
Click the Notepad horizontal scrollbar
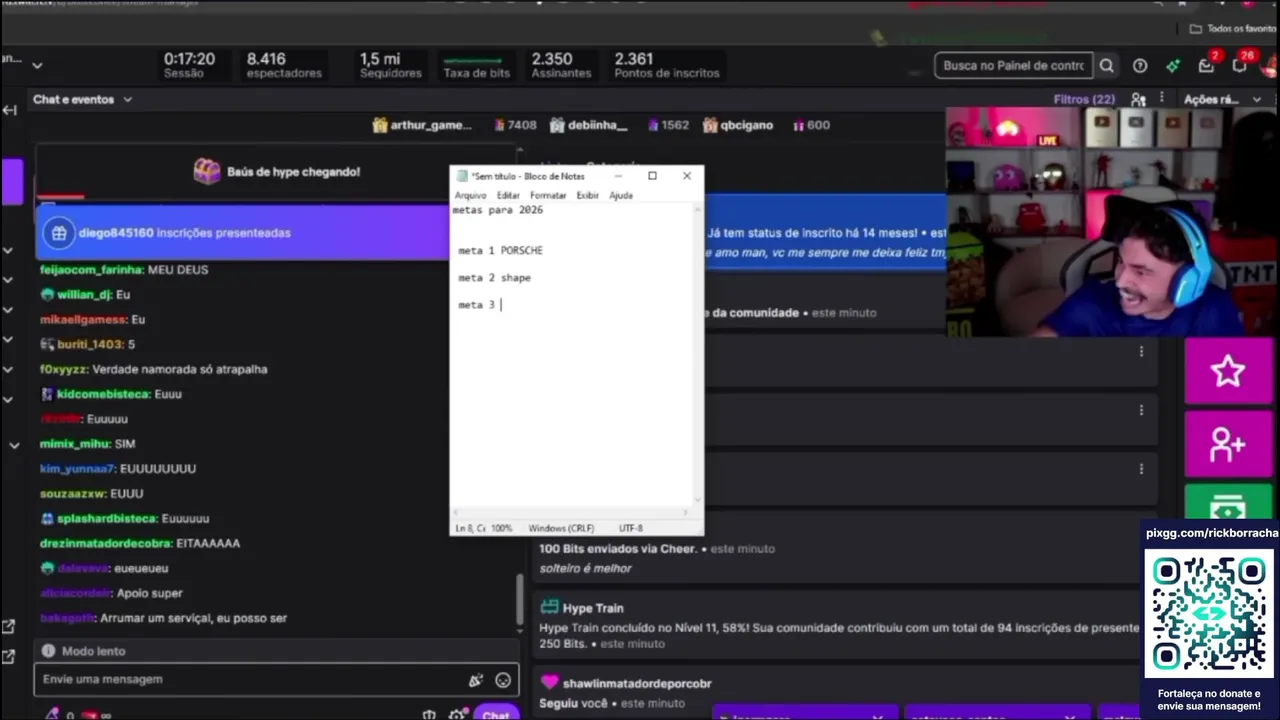click(x=571, y=512)
